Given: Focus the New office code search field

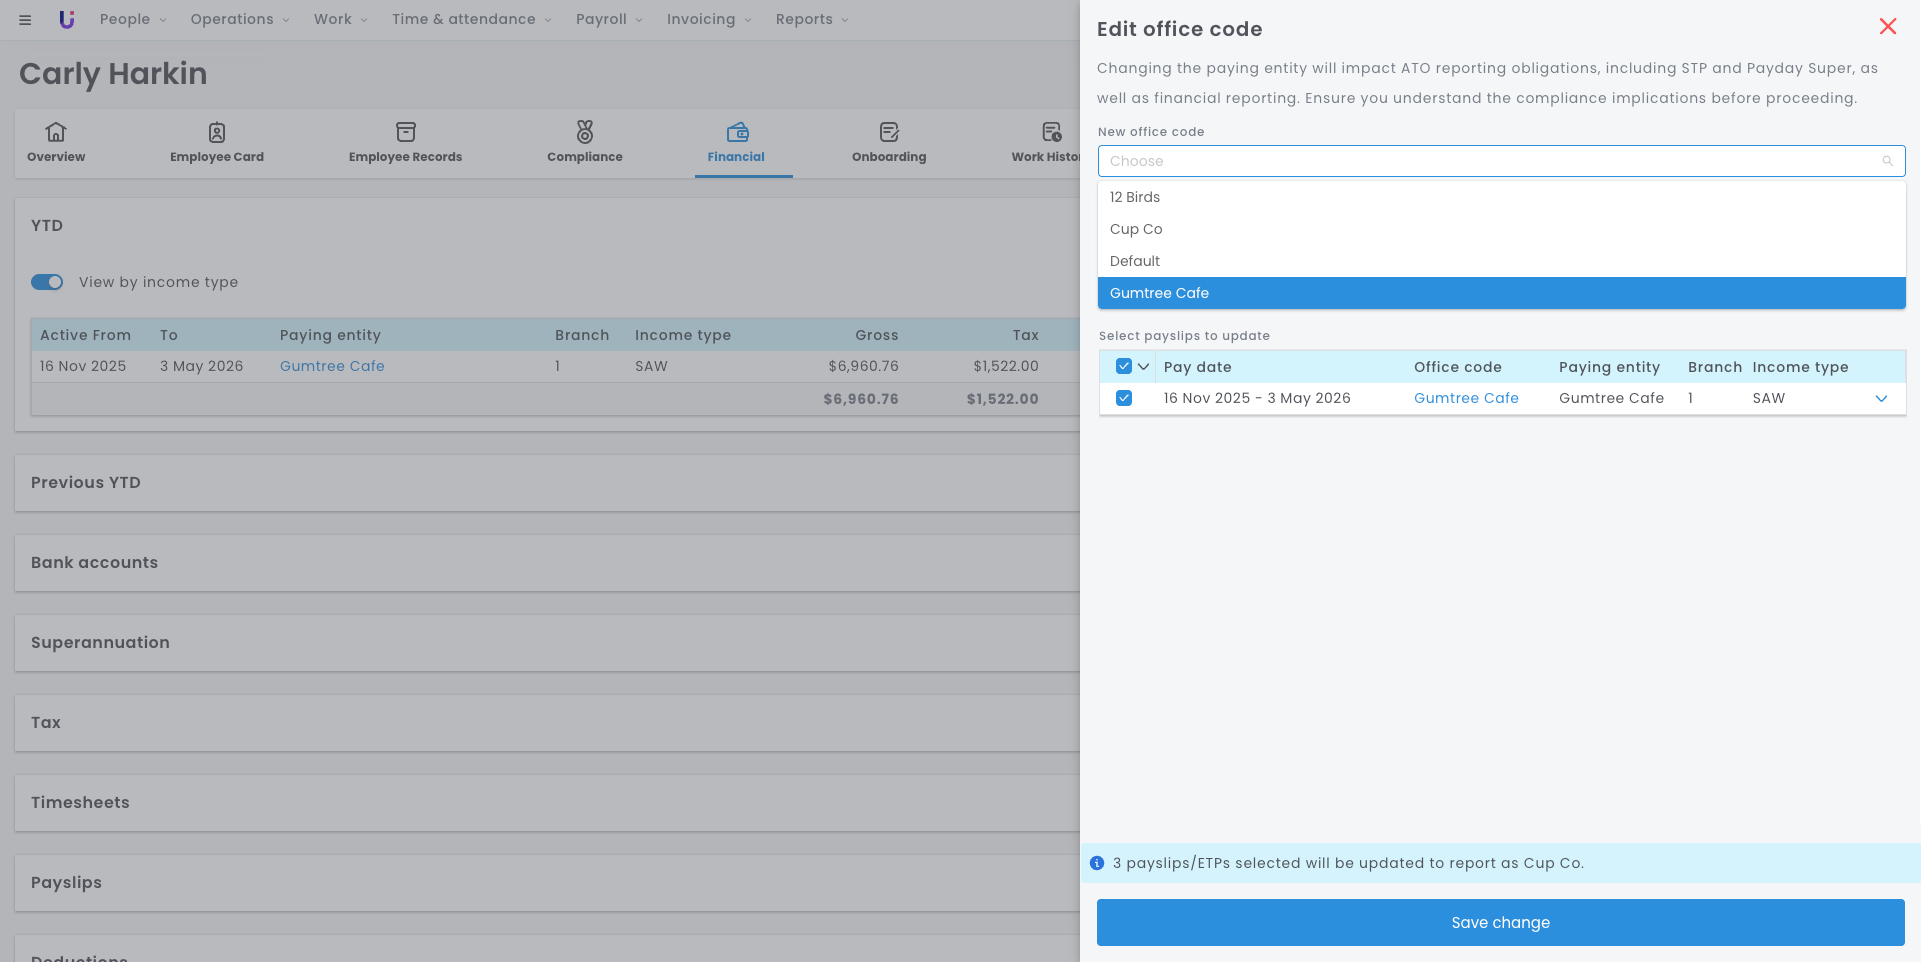Looking at the screenshot, I should [1501, 161].
